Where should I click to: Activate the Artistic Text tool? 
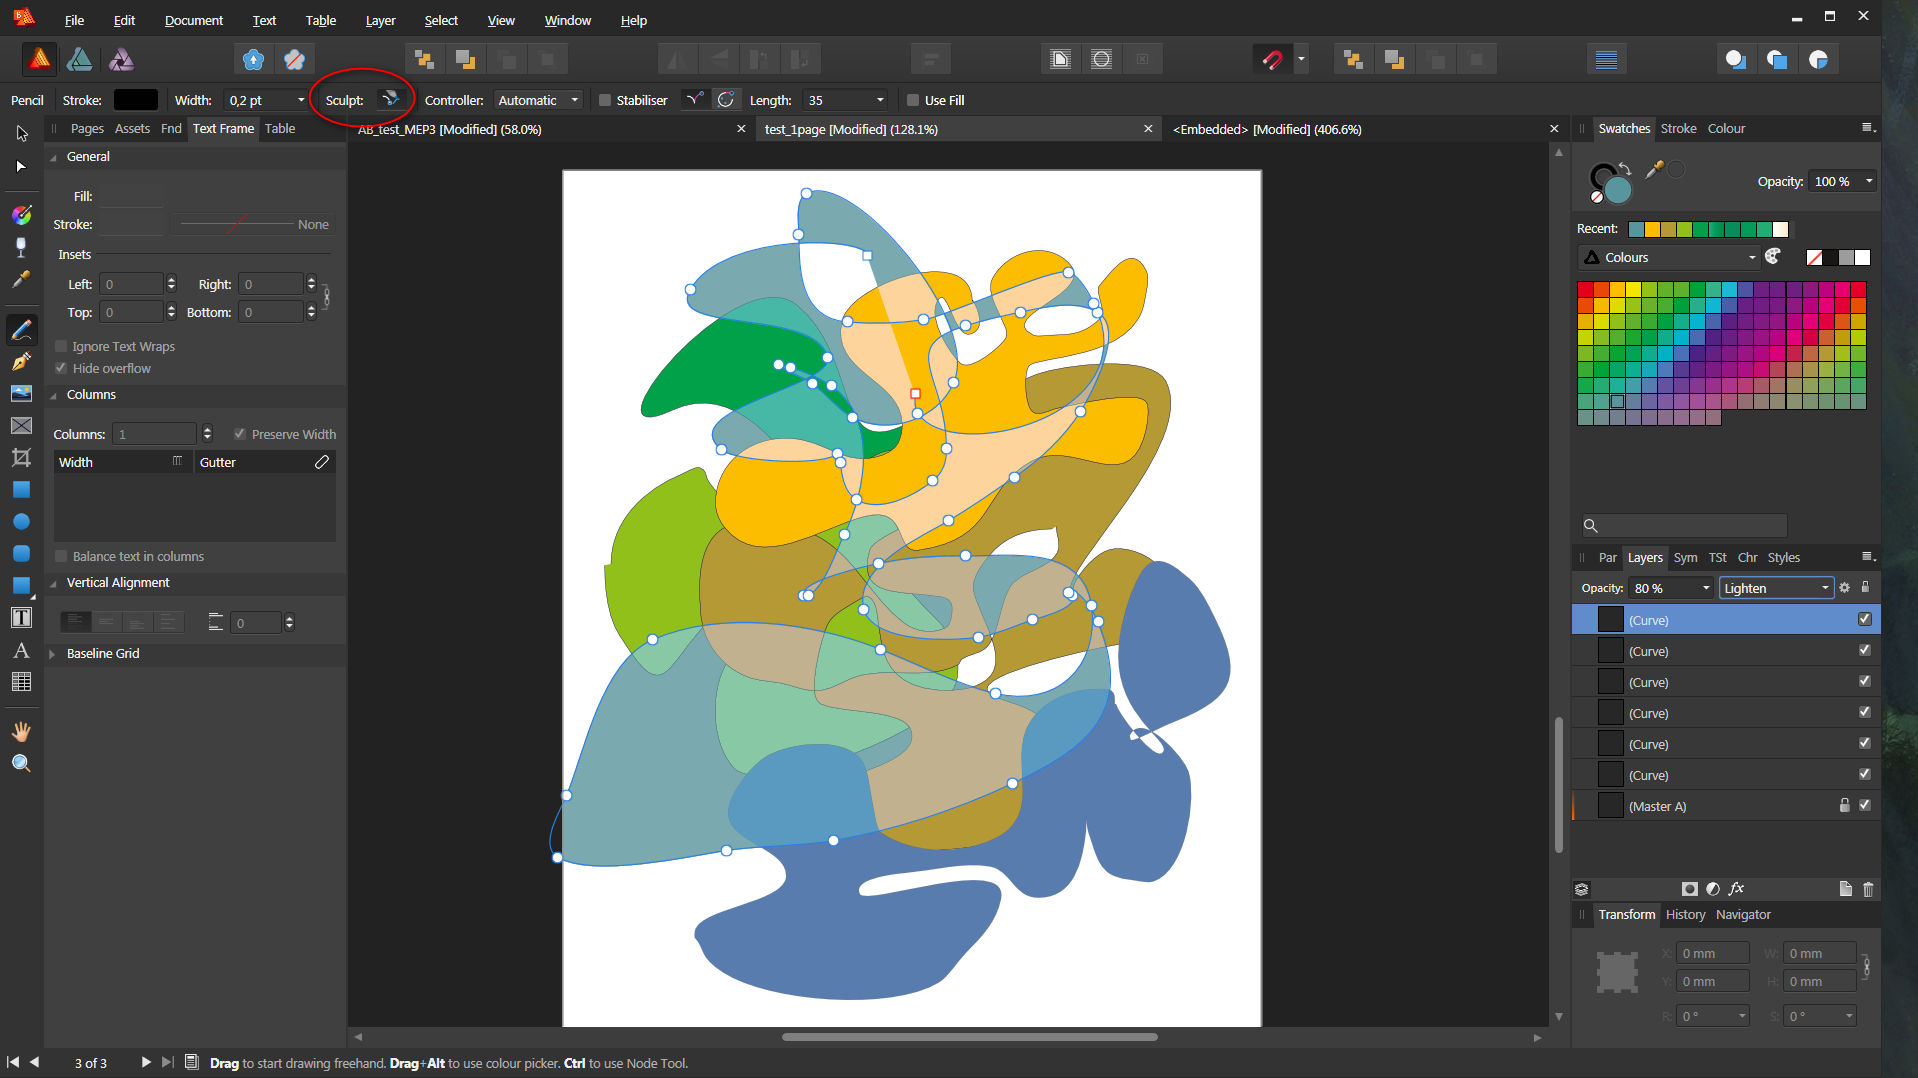21,651
